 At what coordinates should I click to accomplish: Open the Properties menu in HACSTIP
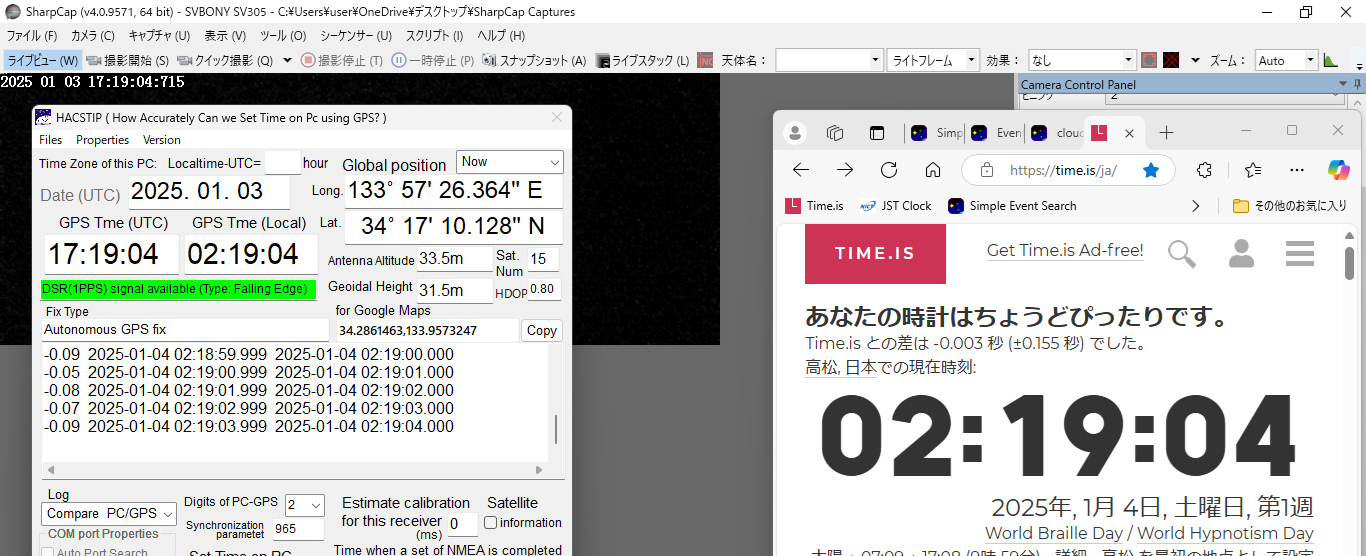coord(102,140)
